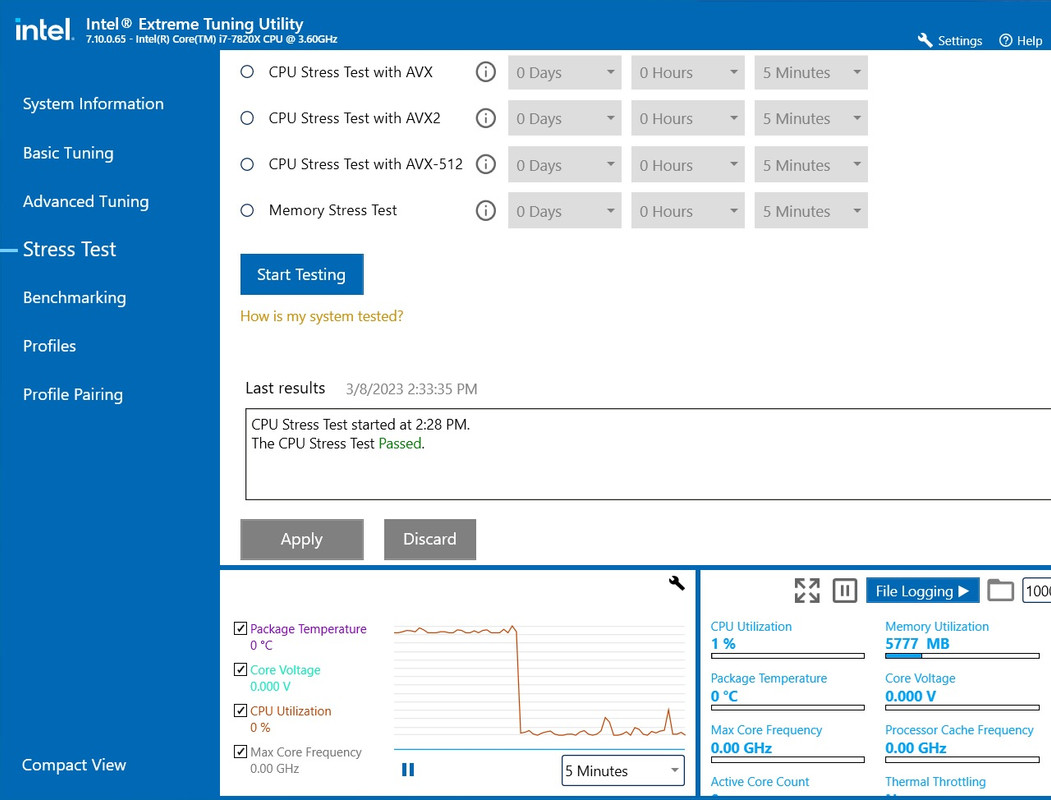Click the 'Active Core Count' label
Image resolution: width=1051 pixels, height=800 pixels.
pos(759,781)
